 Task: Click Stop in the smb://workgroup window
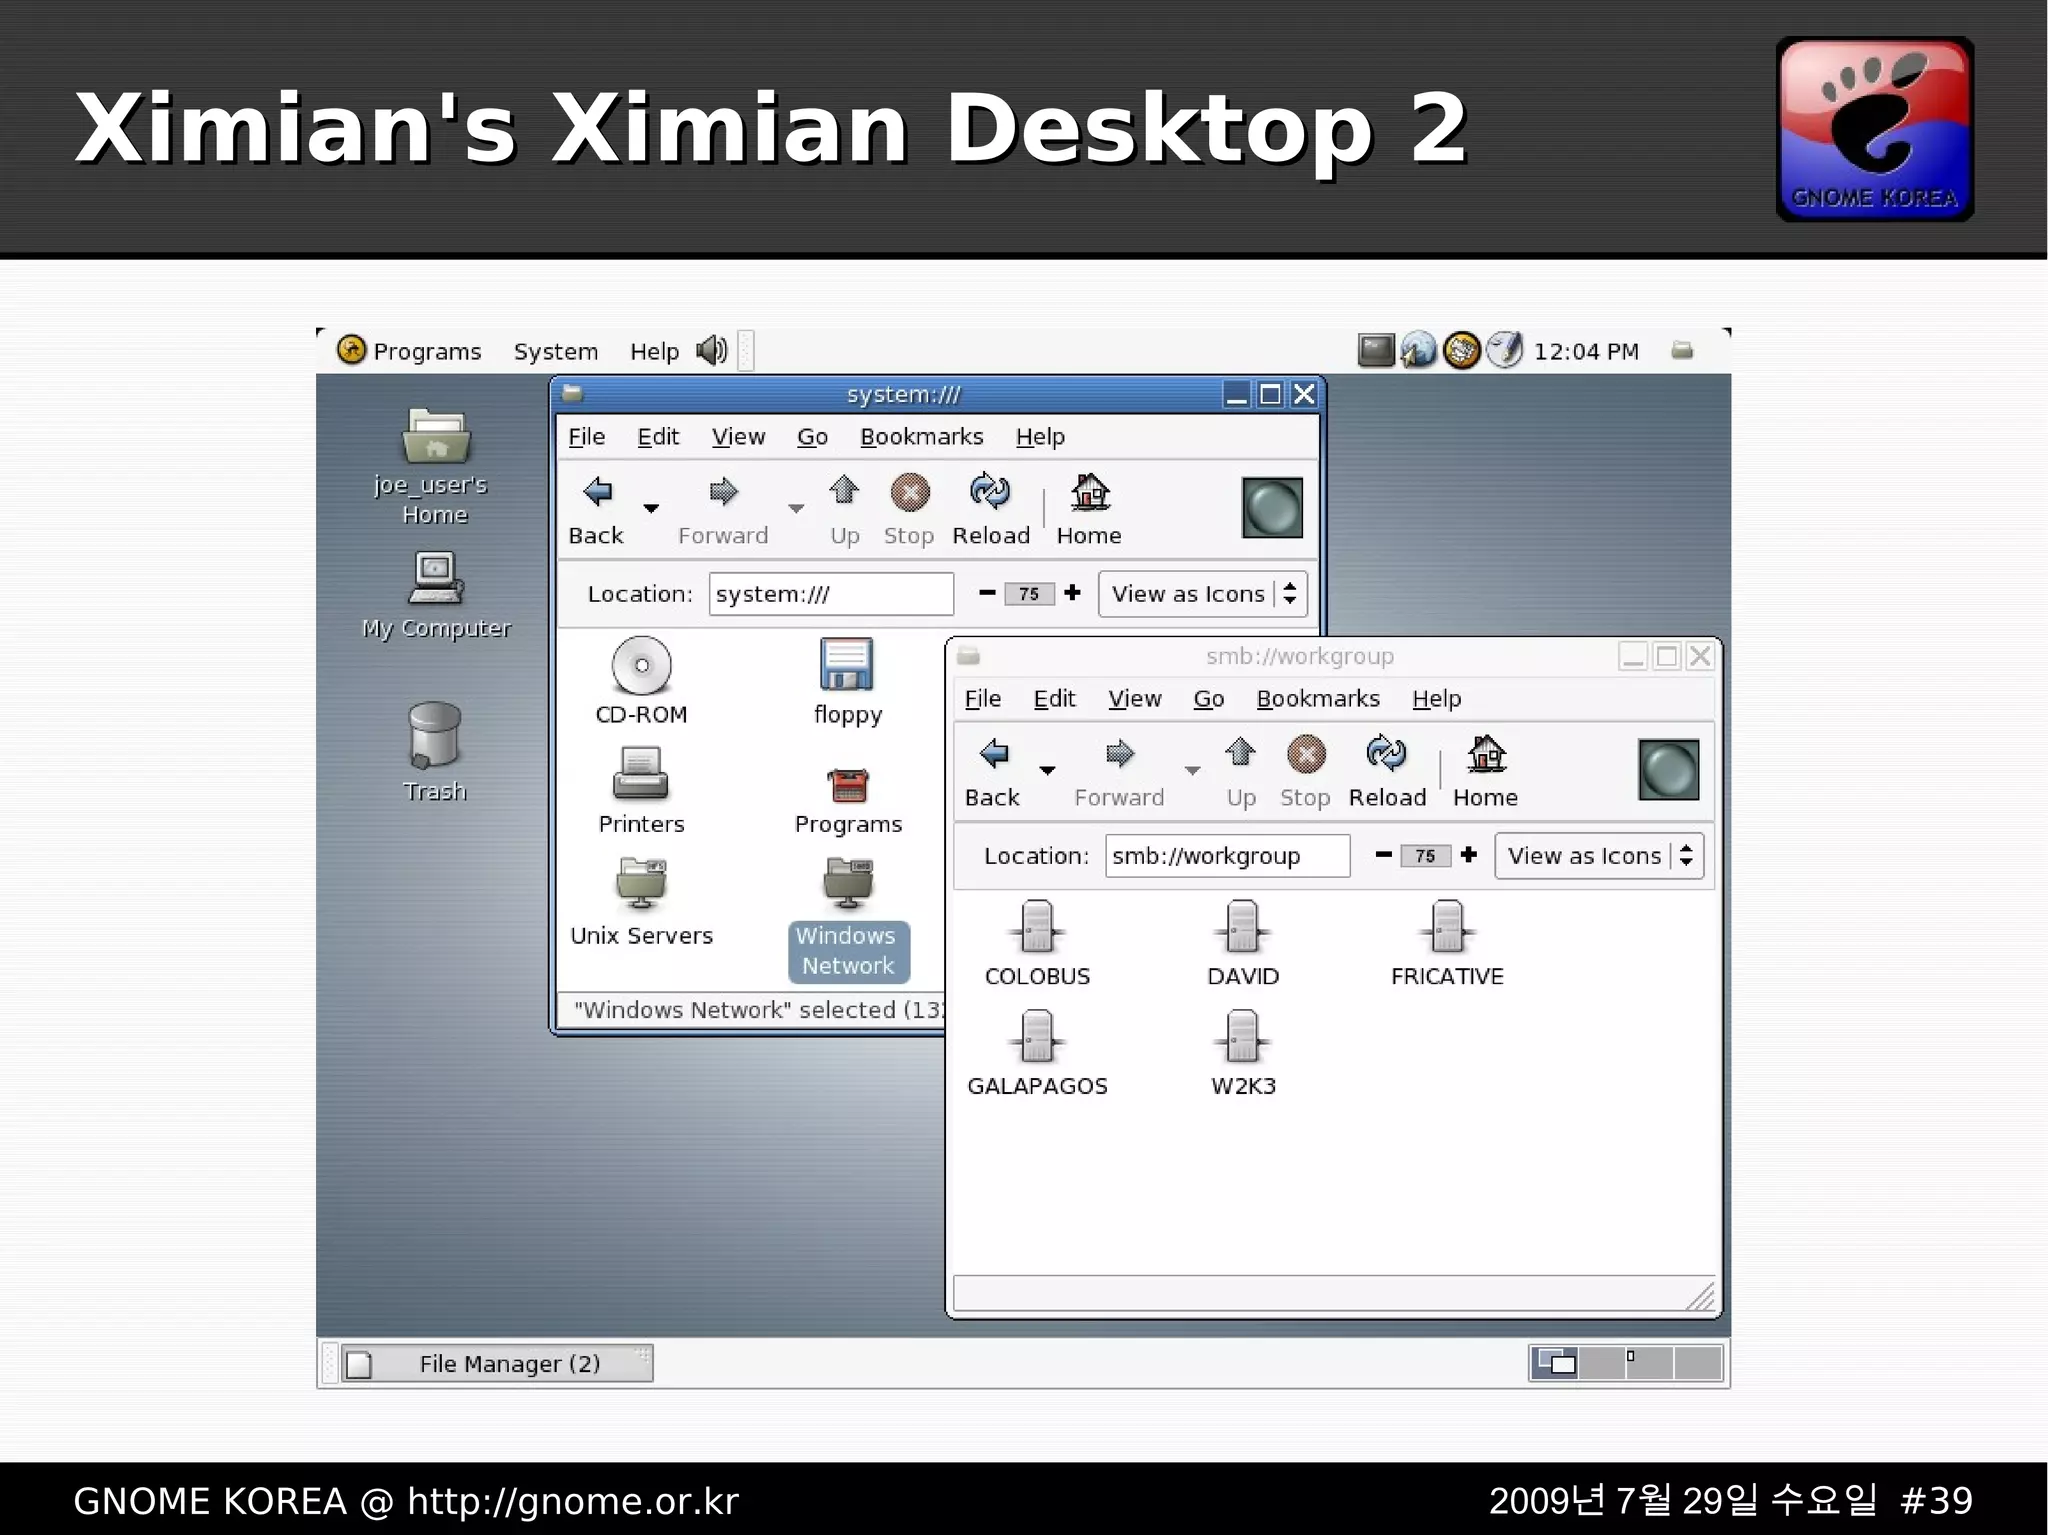tap(1305, 771)
